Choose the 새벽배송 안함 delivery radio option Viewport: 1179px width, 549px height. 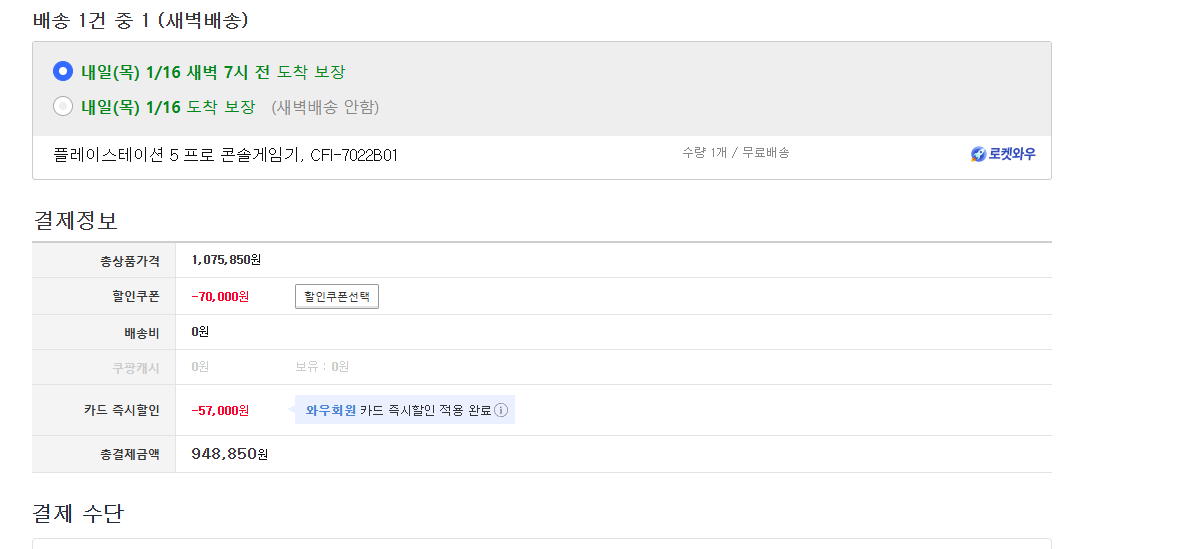(x=63, y=106)
